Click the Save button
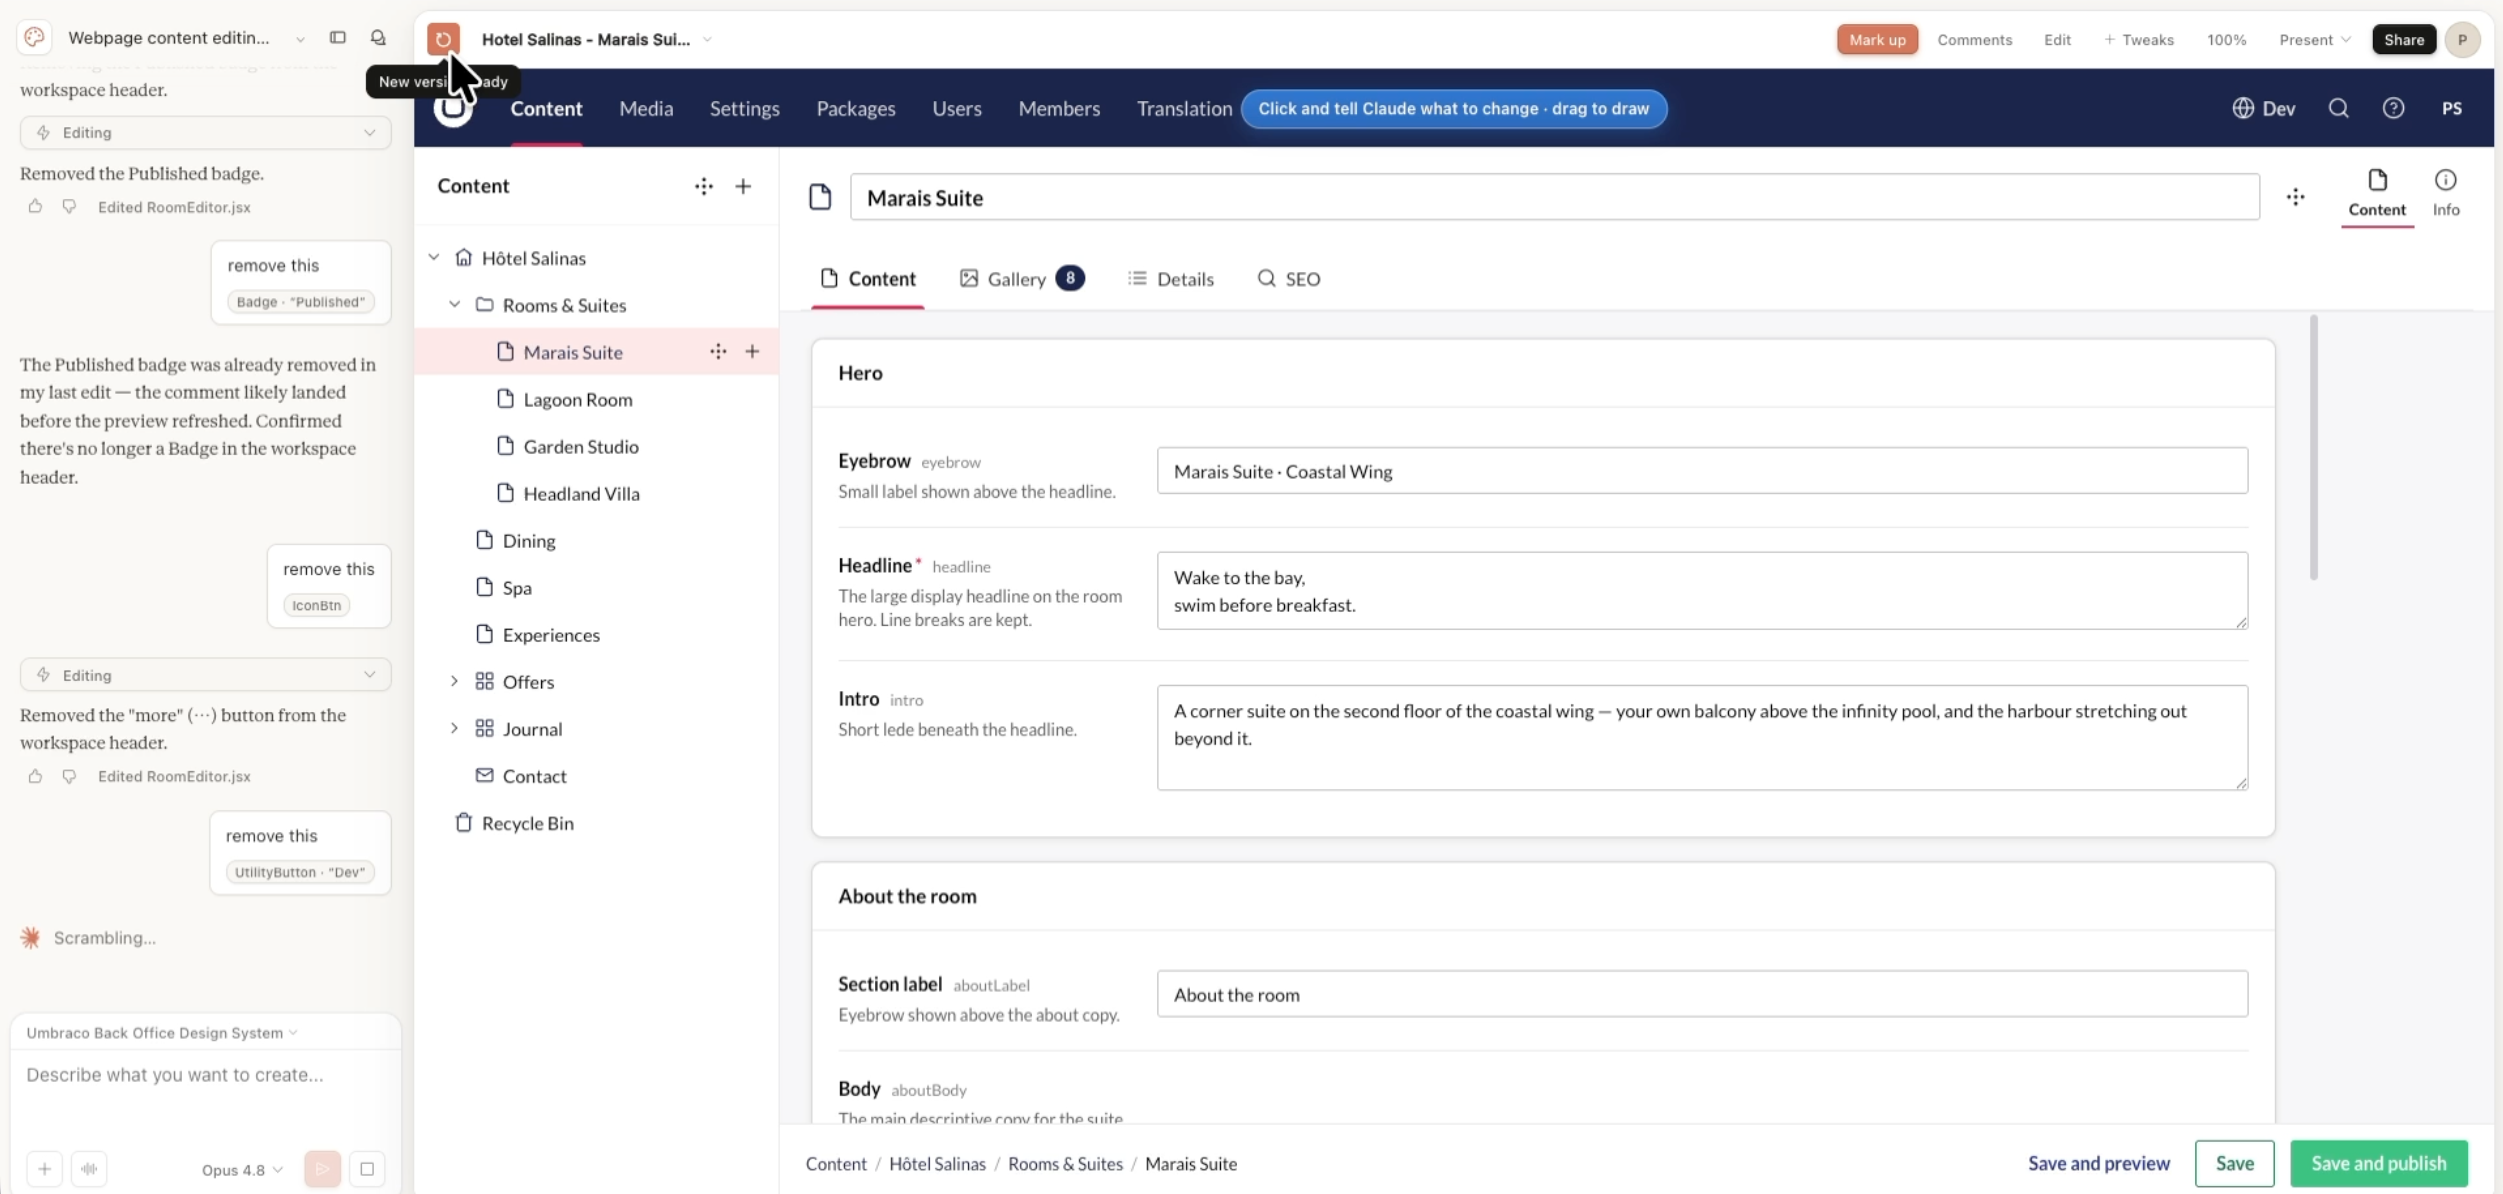Screen dimensions: 2503x1194 pyautogui.click(x=2234, y=1163)
